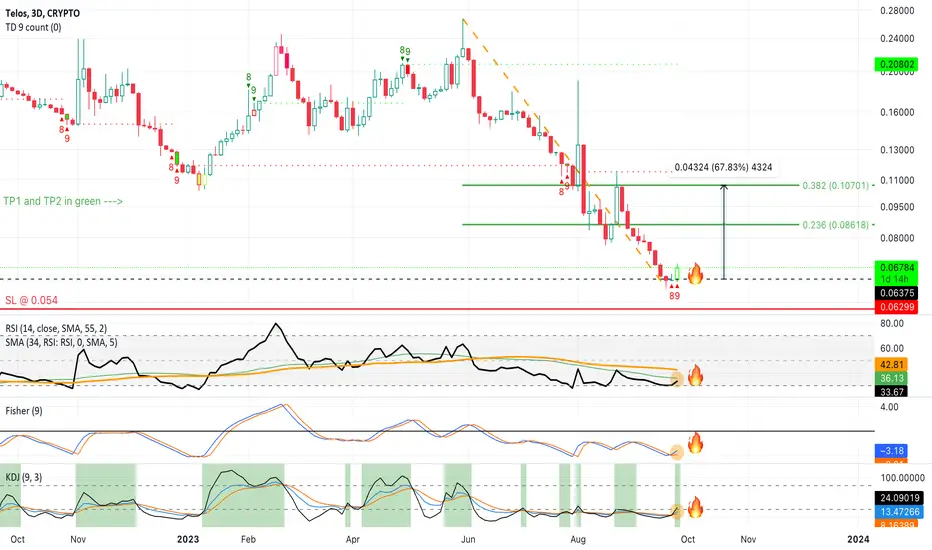
Task: Click the blue 13.47266 KDJ value tag
Action: click(900, 511)
